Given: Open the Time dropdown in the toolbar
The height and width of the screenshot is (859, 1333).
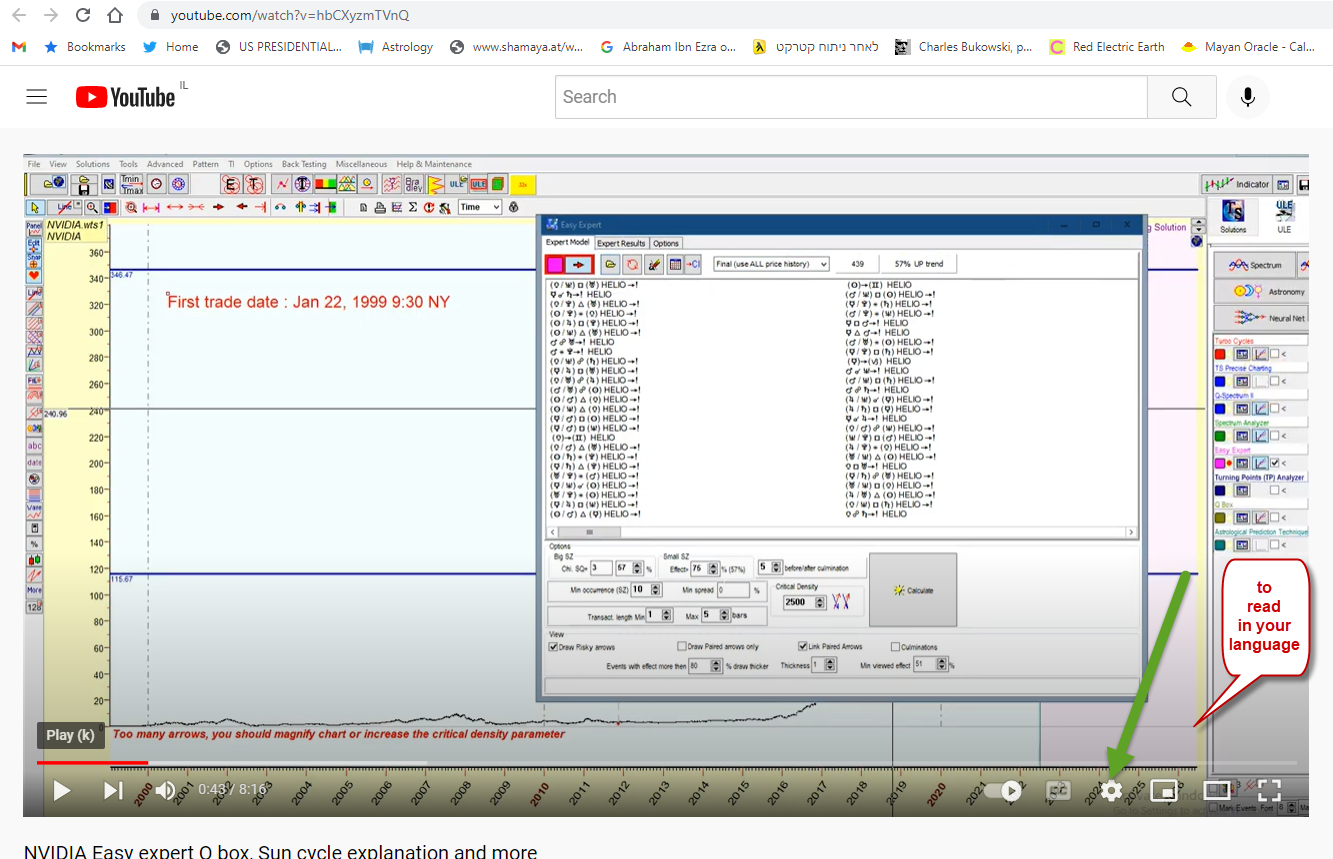Looking at the screenshot, I should pos(481,207).
